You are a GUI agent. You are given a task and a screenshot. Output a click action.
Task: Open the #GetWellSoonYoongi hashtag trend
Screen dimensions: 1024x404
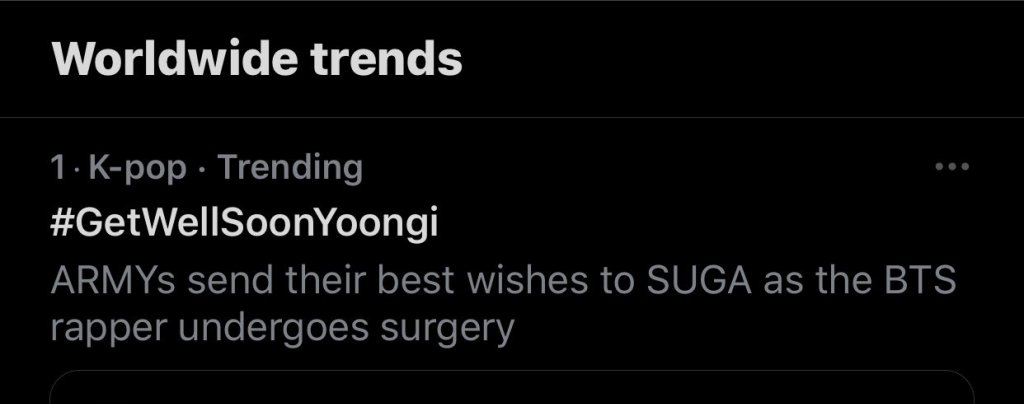244,224
